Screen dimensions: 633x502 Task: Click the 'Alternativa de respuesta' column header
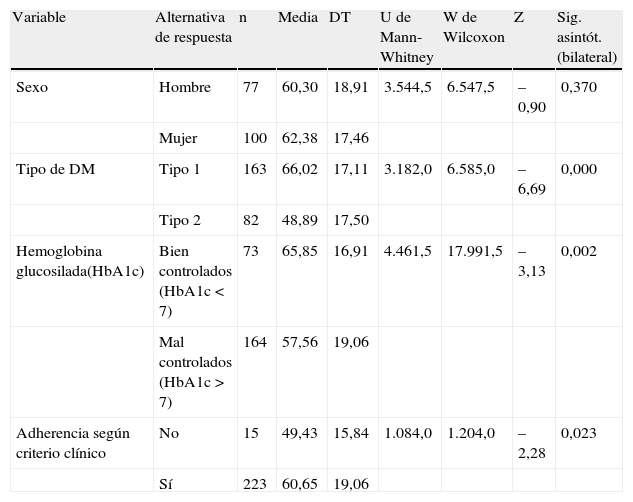click(193, 27)
